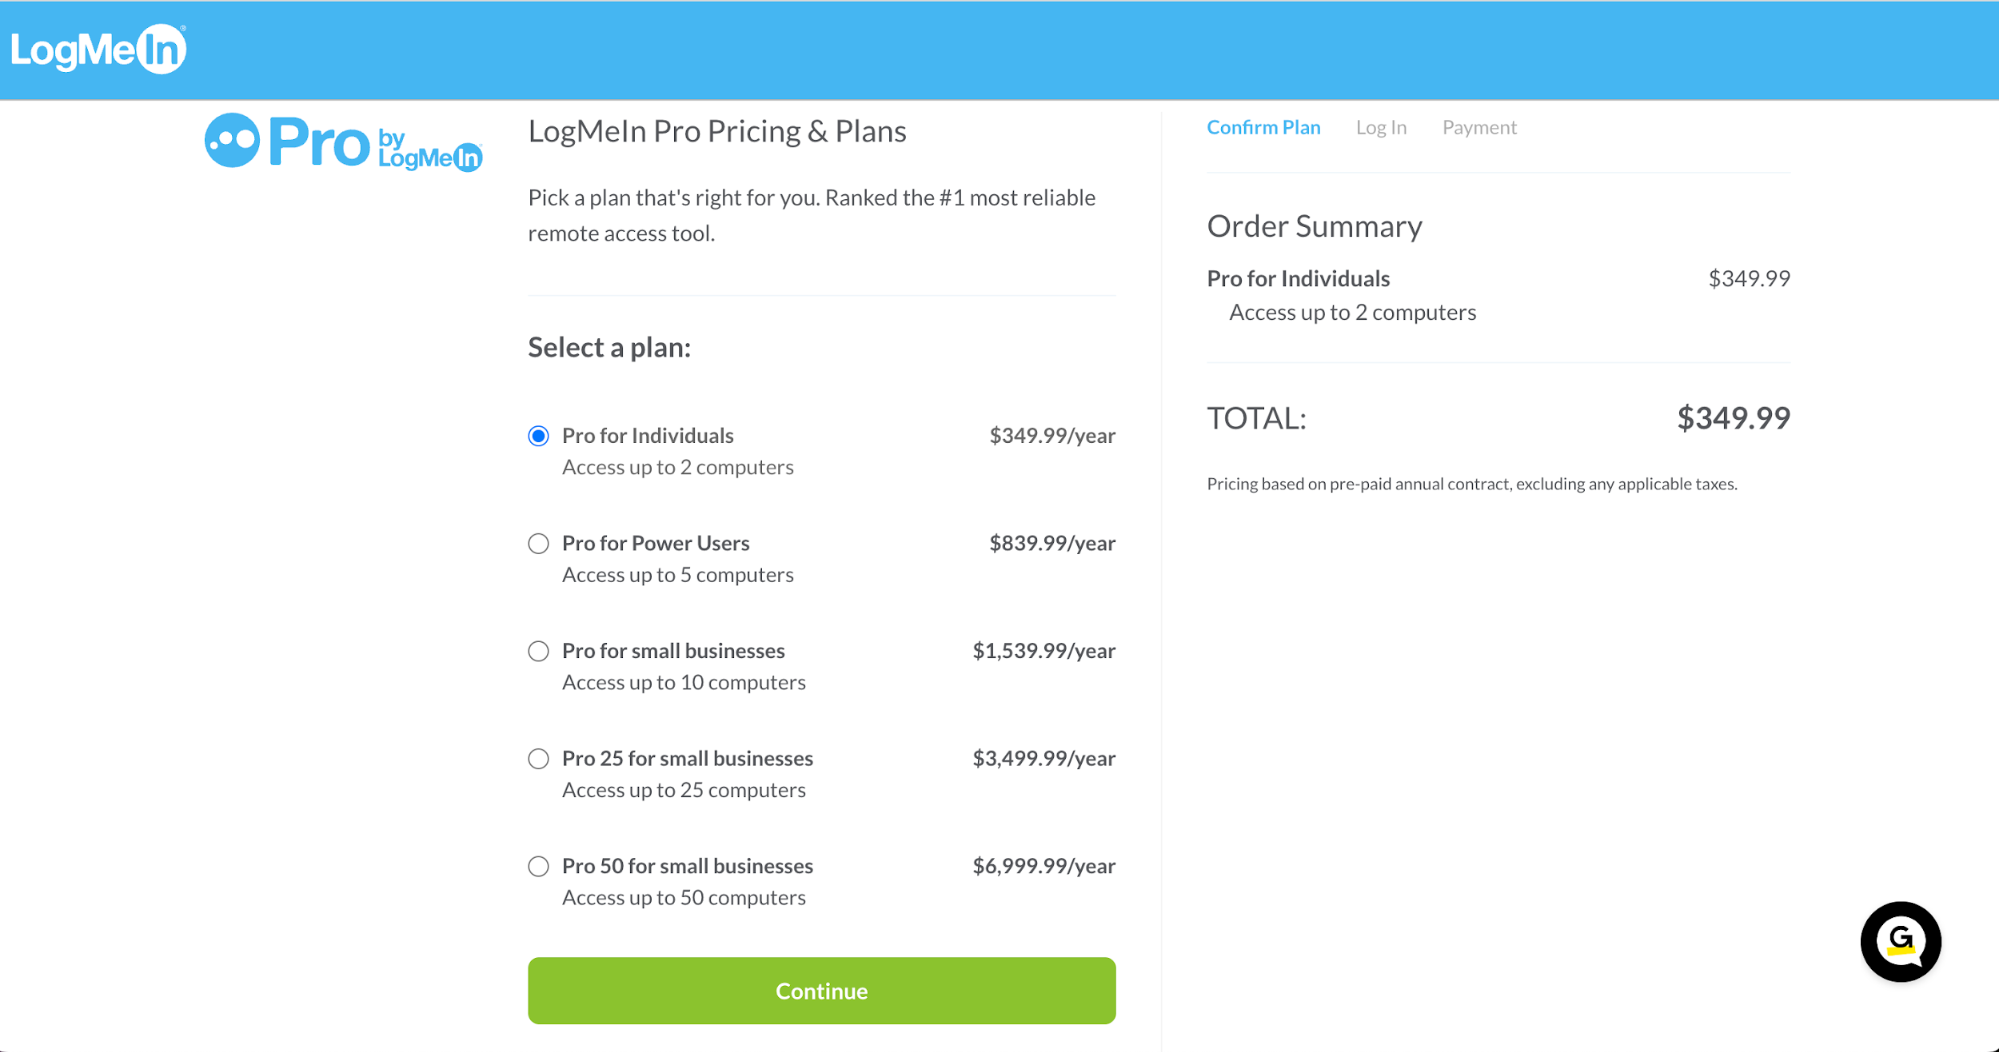The image size is (1999, 1053).
Task: Click the Pro by LogMeIn logo
Action: pyautogui.click(x=344, y=142)
